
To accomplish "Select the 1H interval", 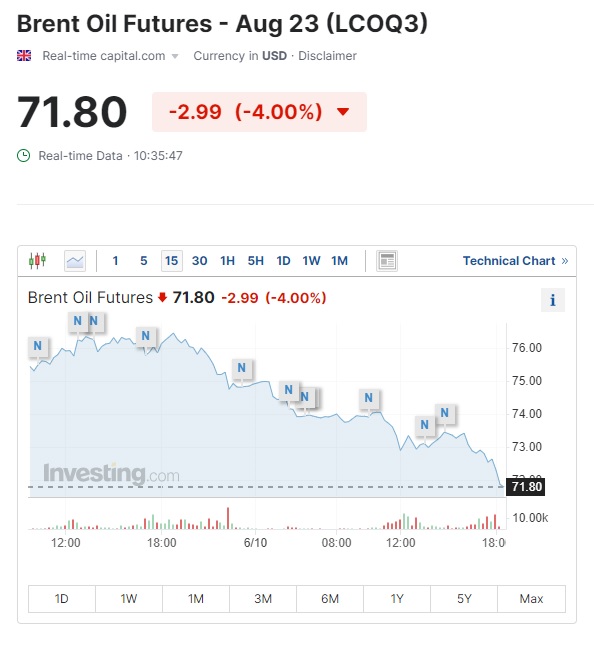I will point(227,261).
